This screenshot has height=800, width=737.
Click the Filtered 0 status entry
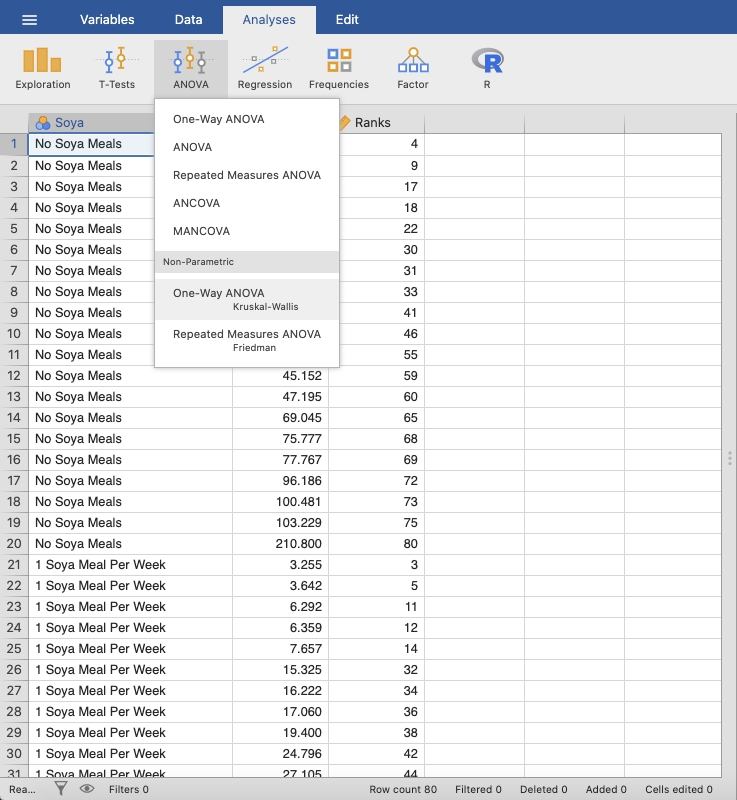[478, 789]
